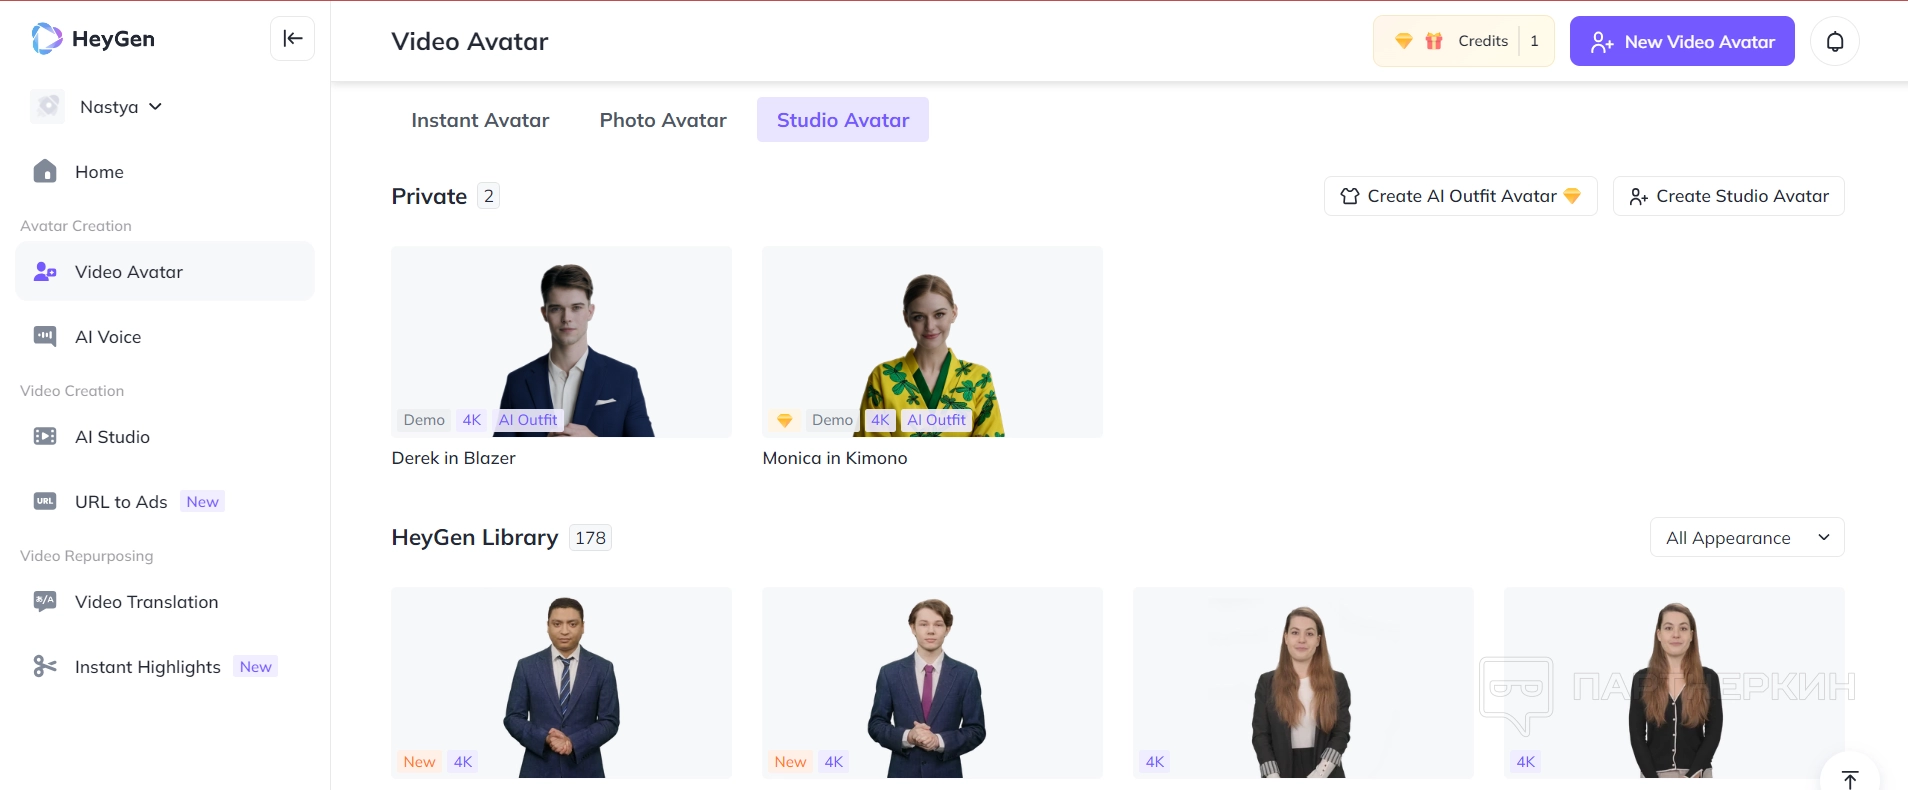Click the HeyGen logo icon
Image resolution: width=1908 pixels, height=790 pixels.
[x=46, y=39]
